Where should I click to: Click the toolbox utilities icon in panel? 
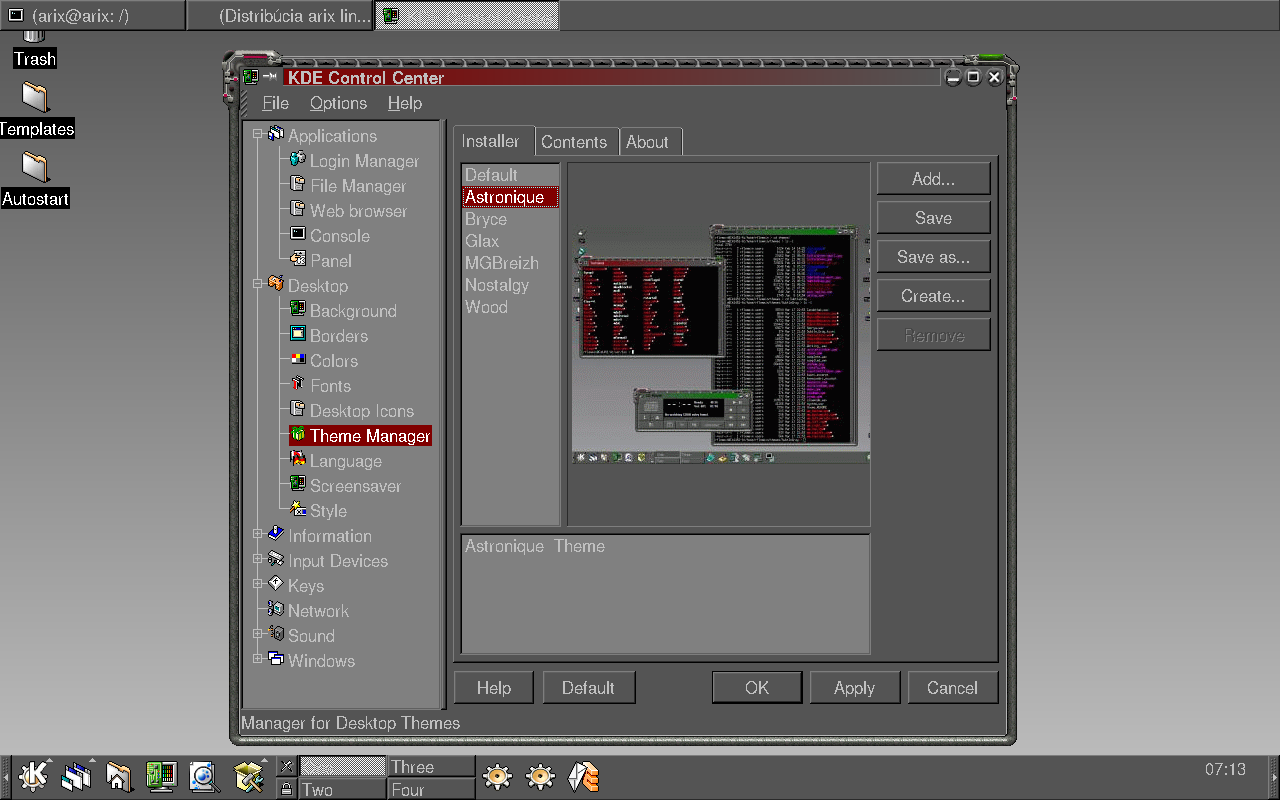249,775
